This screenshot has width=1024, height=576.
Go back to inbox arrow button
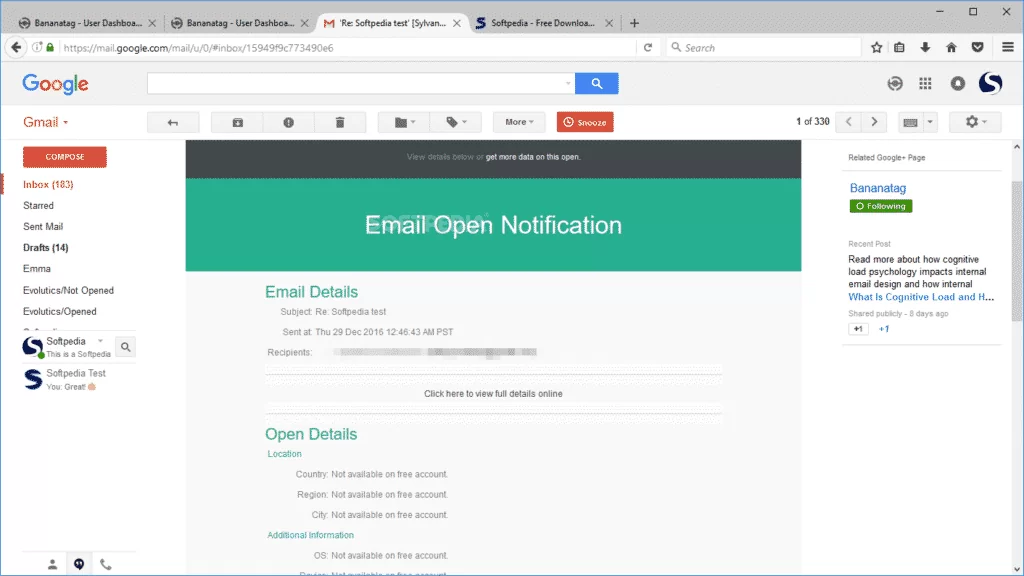[173, 122]
